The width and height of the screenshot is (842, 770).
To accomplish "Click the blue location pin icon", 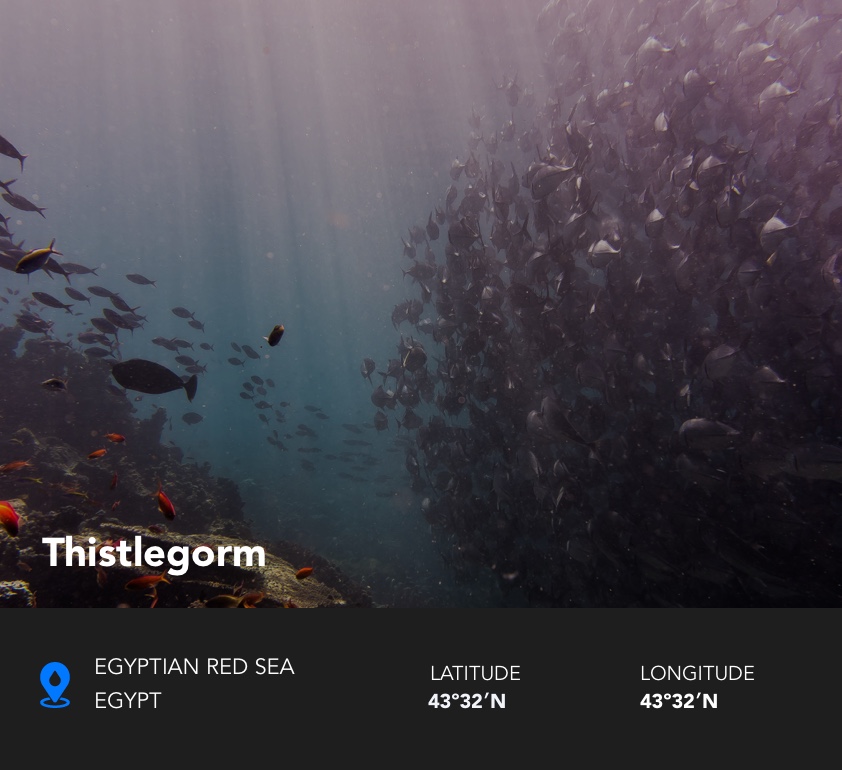I will 55,685.
